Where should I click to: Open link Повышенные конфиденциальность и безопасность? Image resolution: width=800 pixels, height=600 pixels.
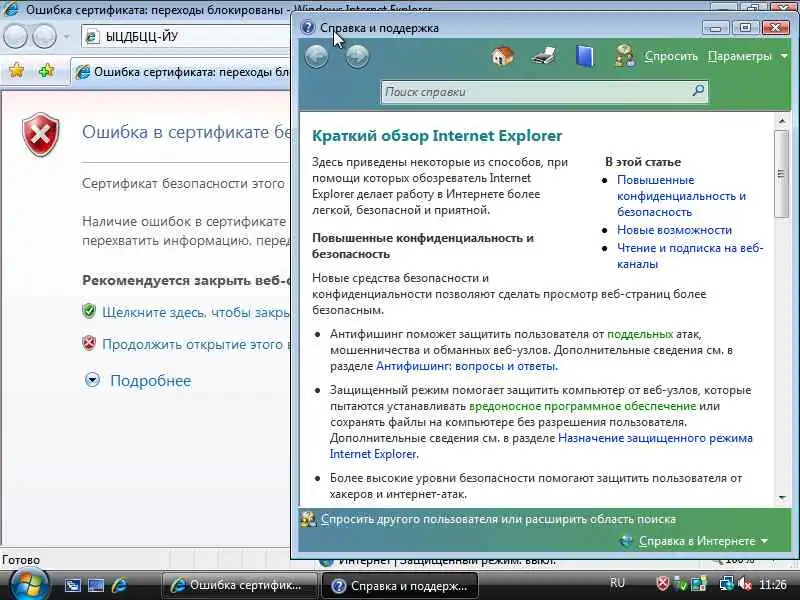pos(681,196)
